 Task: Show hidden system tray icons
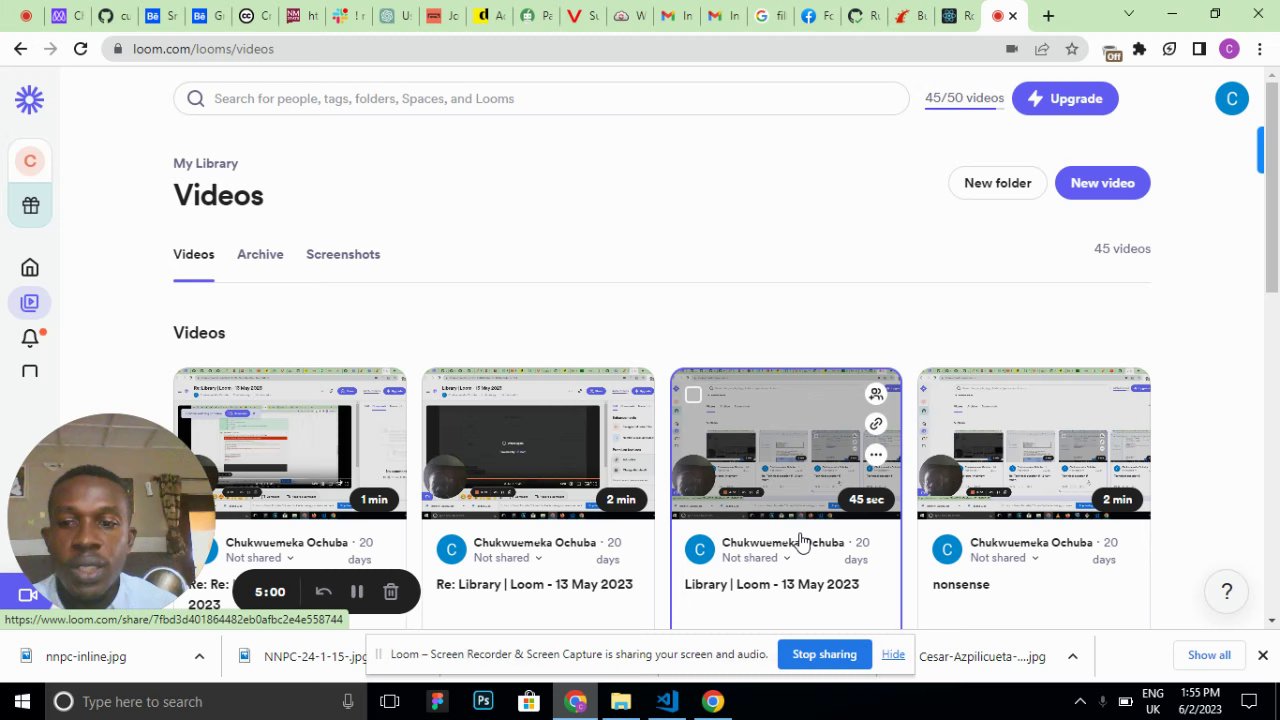point(1080,701)
